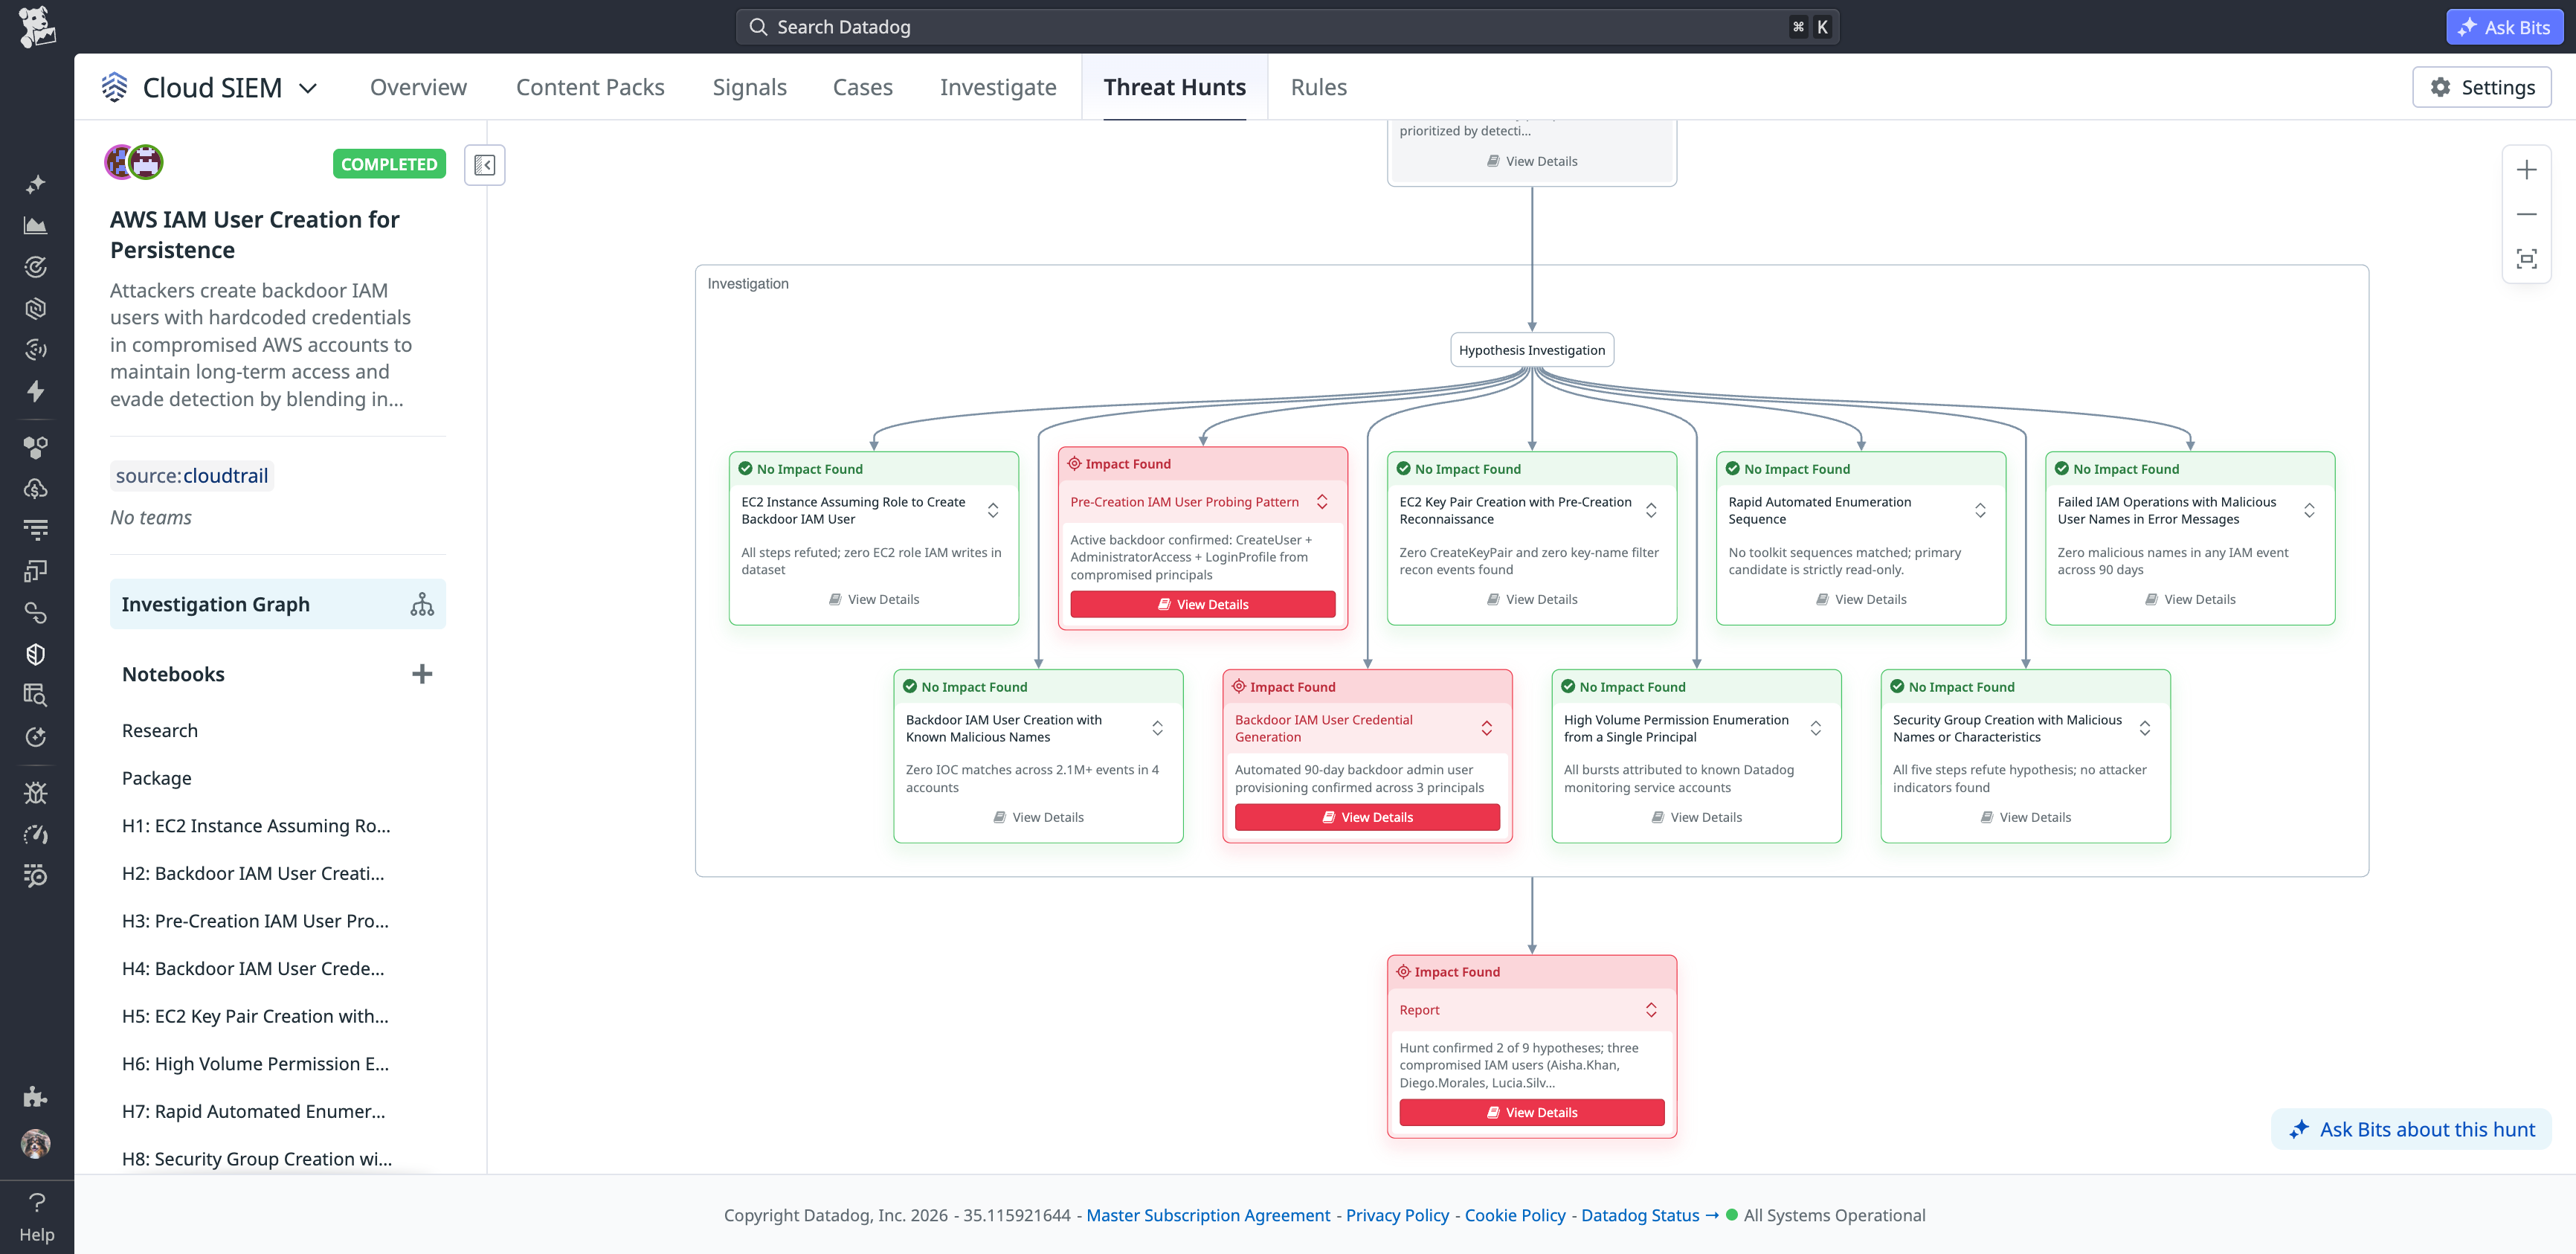Viewport: 2576px width, 1254px height.
Task: Expand High Volume Permission Enumeration card
Action: pos(1816,728)
